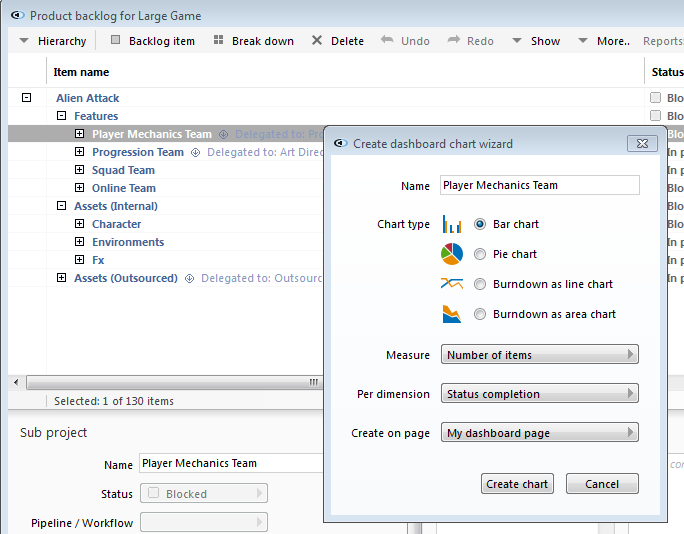This screenshot has width=684, height=534.
Task: Collapse the Alien Attack tree node
Action: pyautogui.click(x=26, y=98)
